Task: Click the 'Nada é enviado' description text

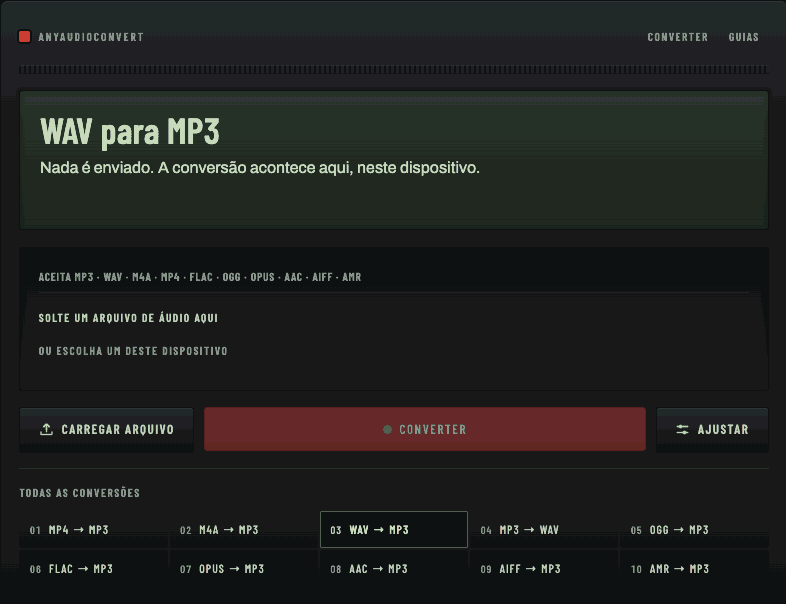Action: click(260, 168)
